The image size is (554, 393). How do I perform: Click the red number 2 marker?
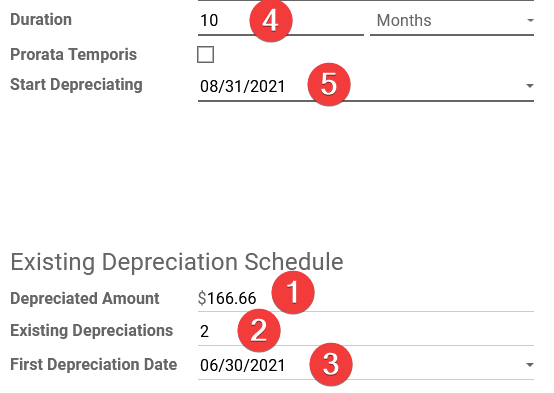point(259,330)
